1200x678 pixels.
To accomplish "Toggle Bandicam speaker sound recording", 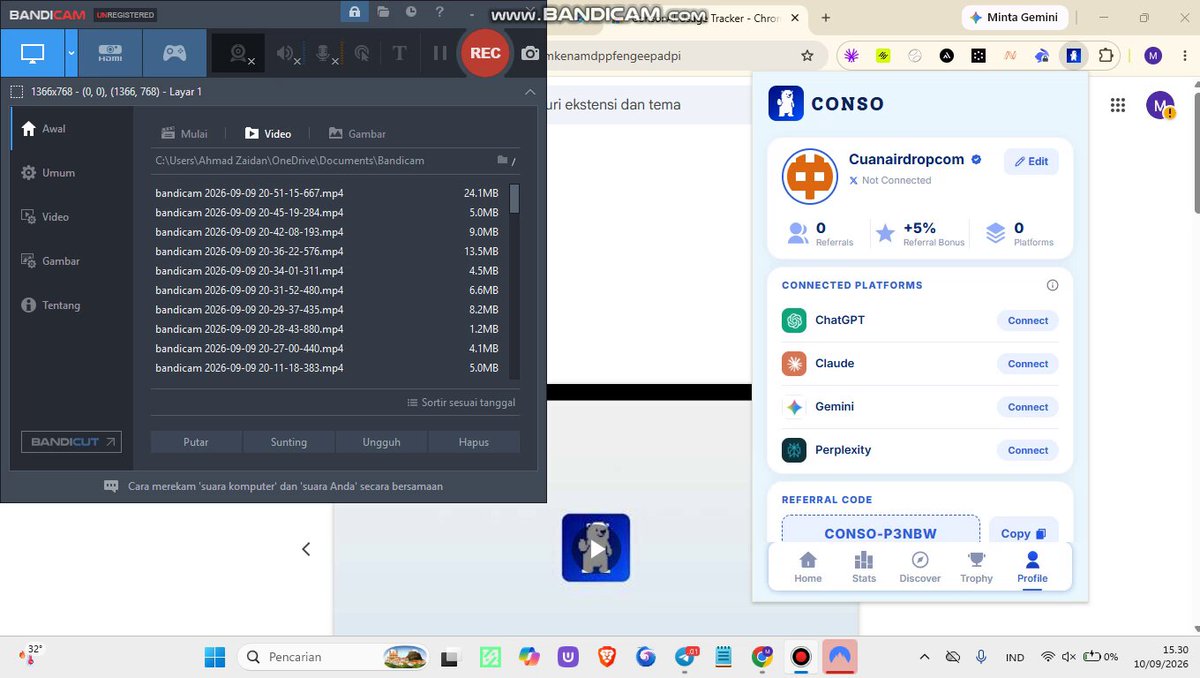I will pyautogui.click(x=288, y=54).
